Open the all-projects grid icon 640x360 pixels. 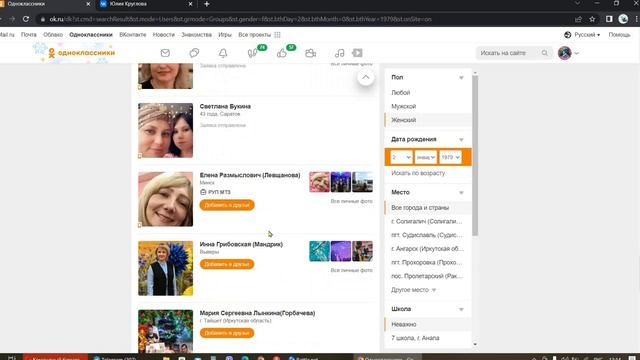pos(278,35)
